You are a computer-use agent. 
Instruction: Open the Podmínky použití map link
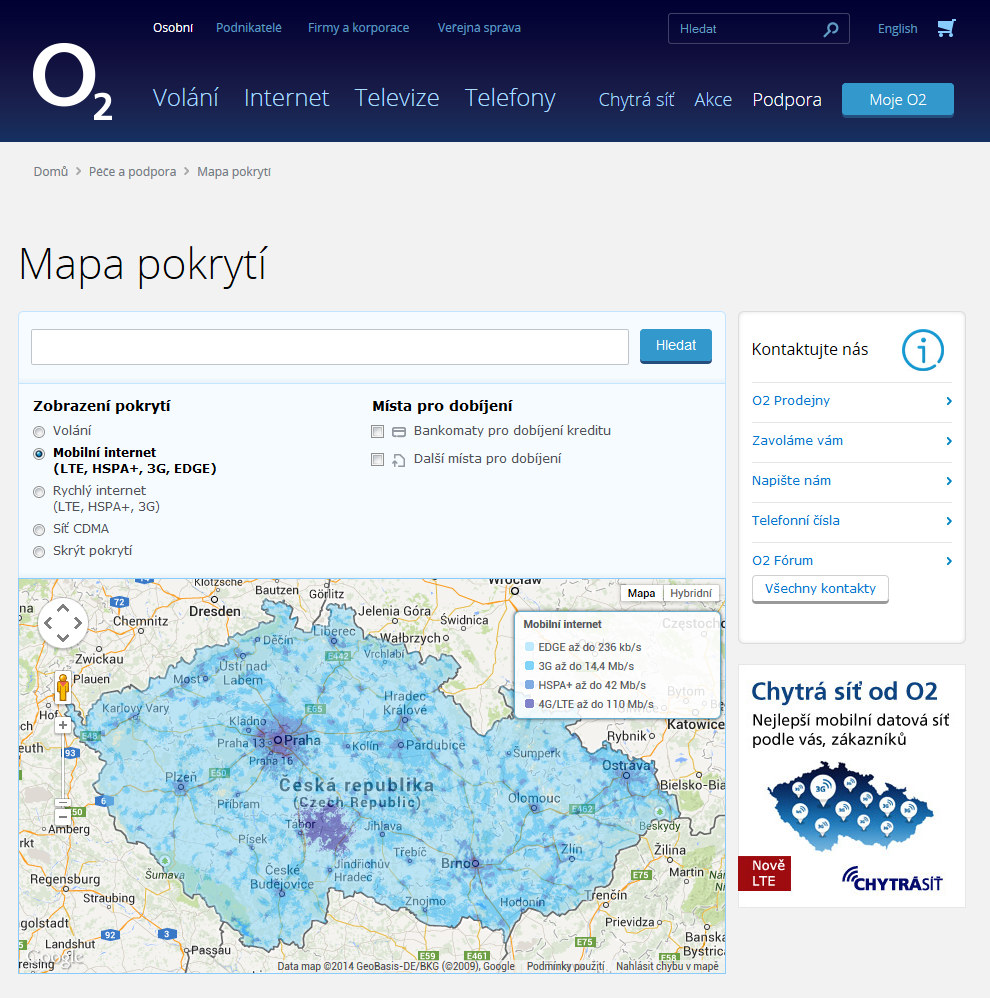tap(565, 966)
